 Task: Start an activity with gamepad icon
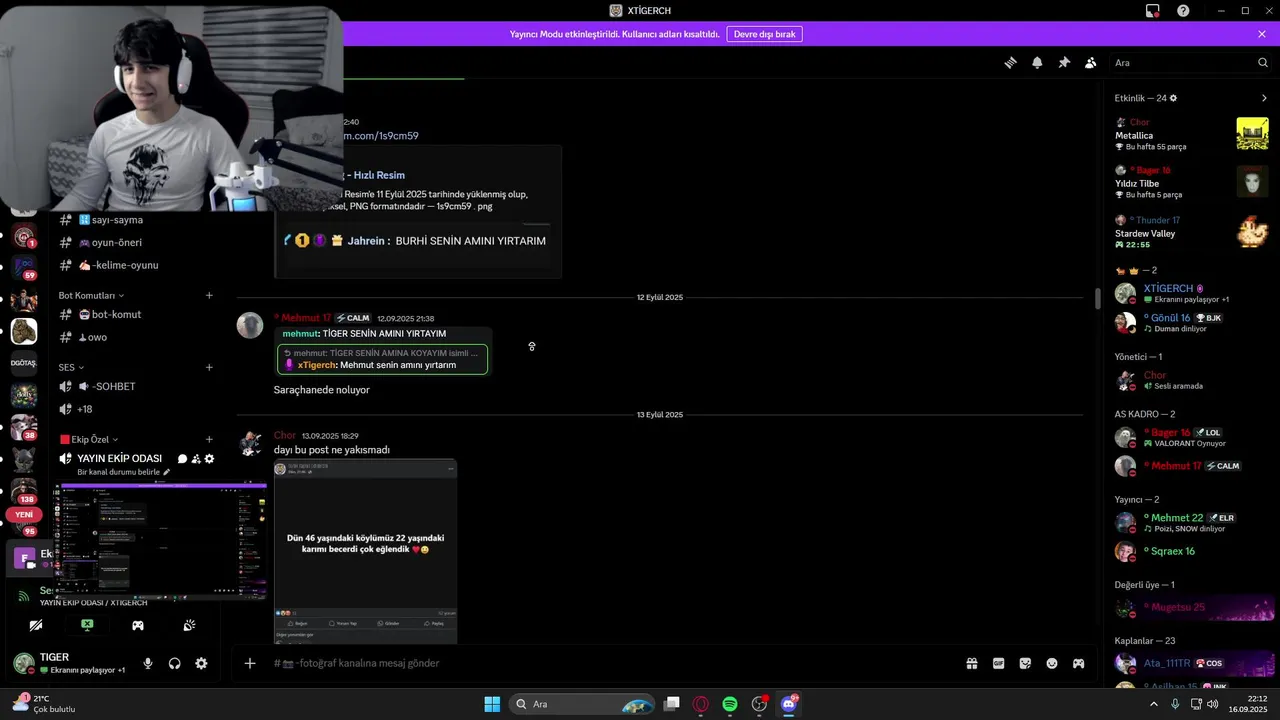click(x=138, y=625)
